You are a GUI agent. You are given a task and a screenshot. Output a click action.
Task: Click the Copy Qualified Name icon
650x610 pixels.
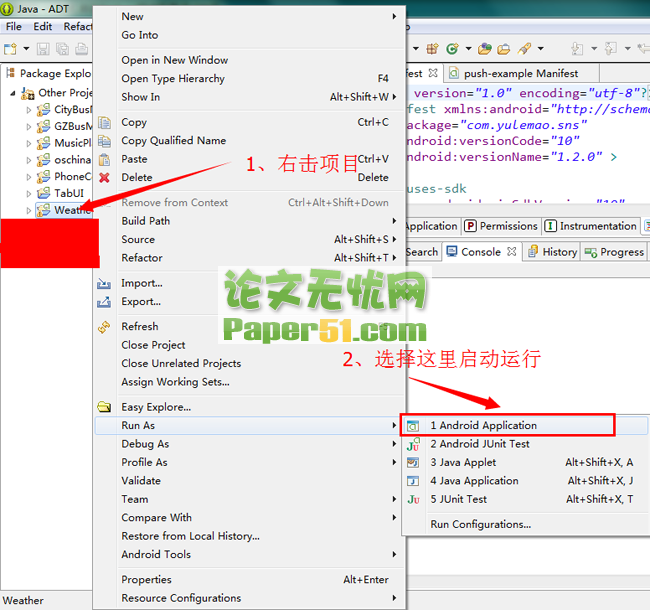click(x=104, y=141)
